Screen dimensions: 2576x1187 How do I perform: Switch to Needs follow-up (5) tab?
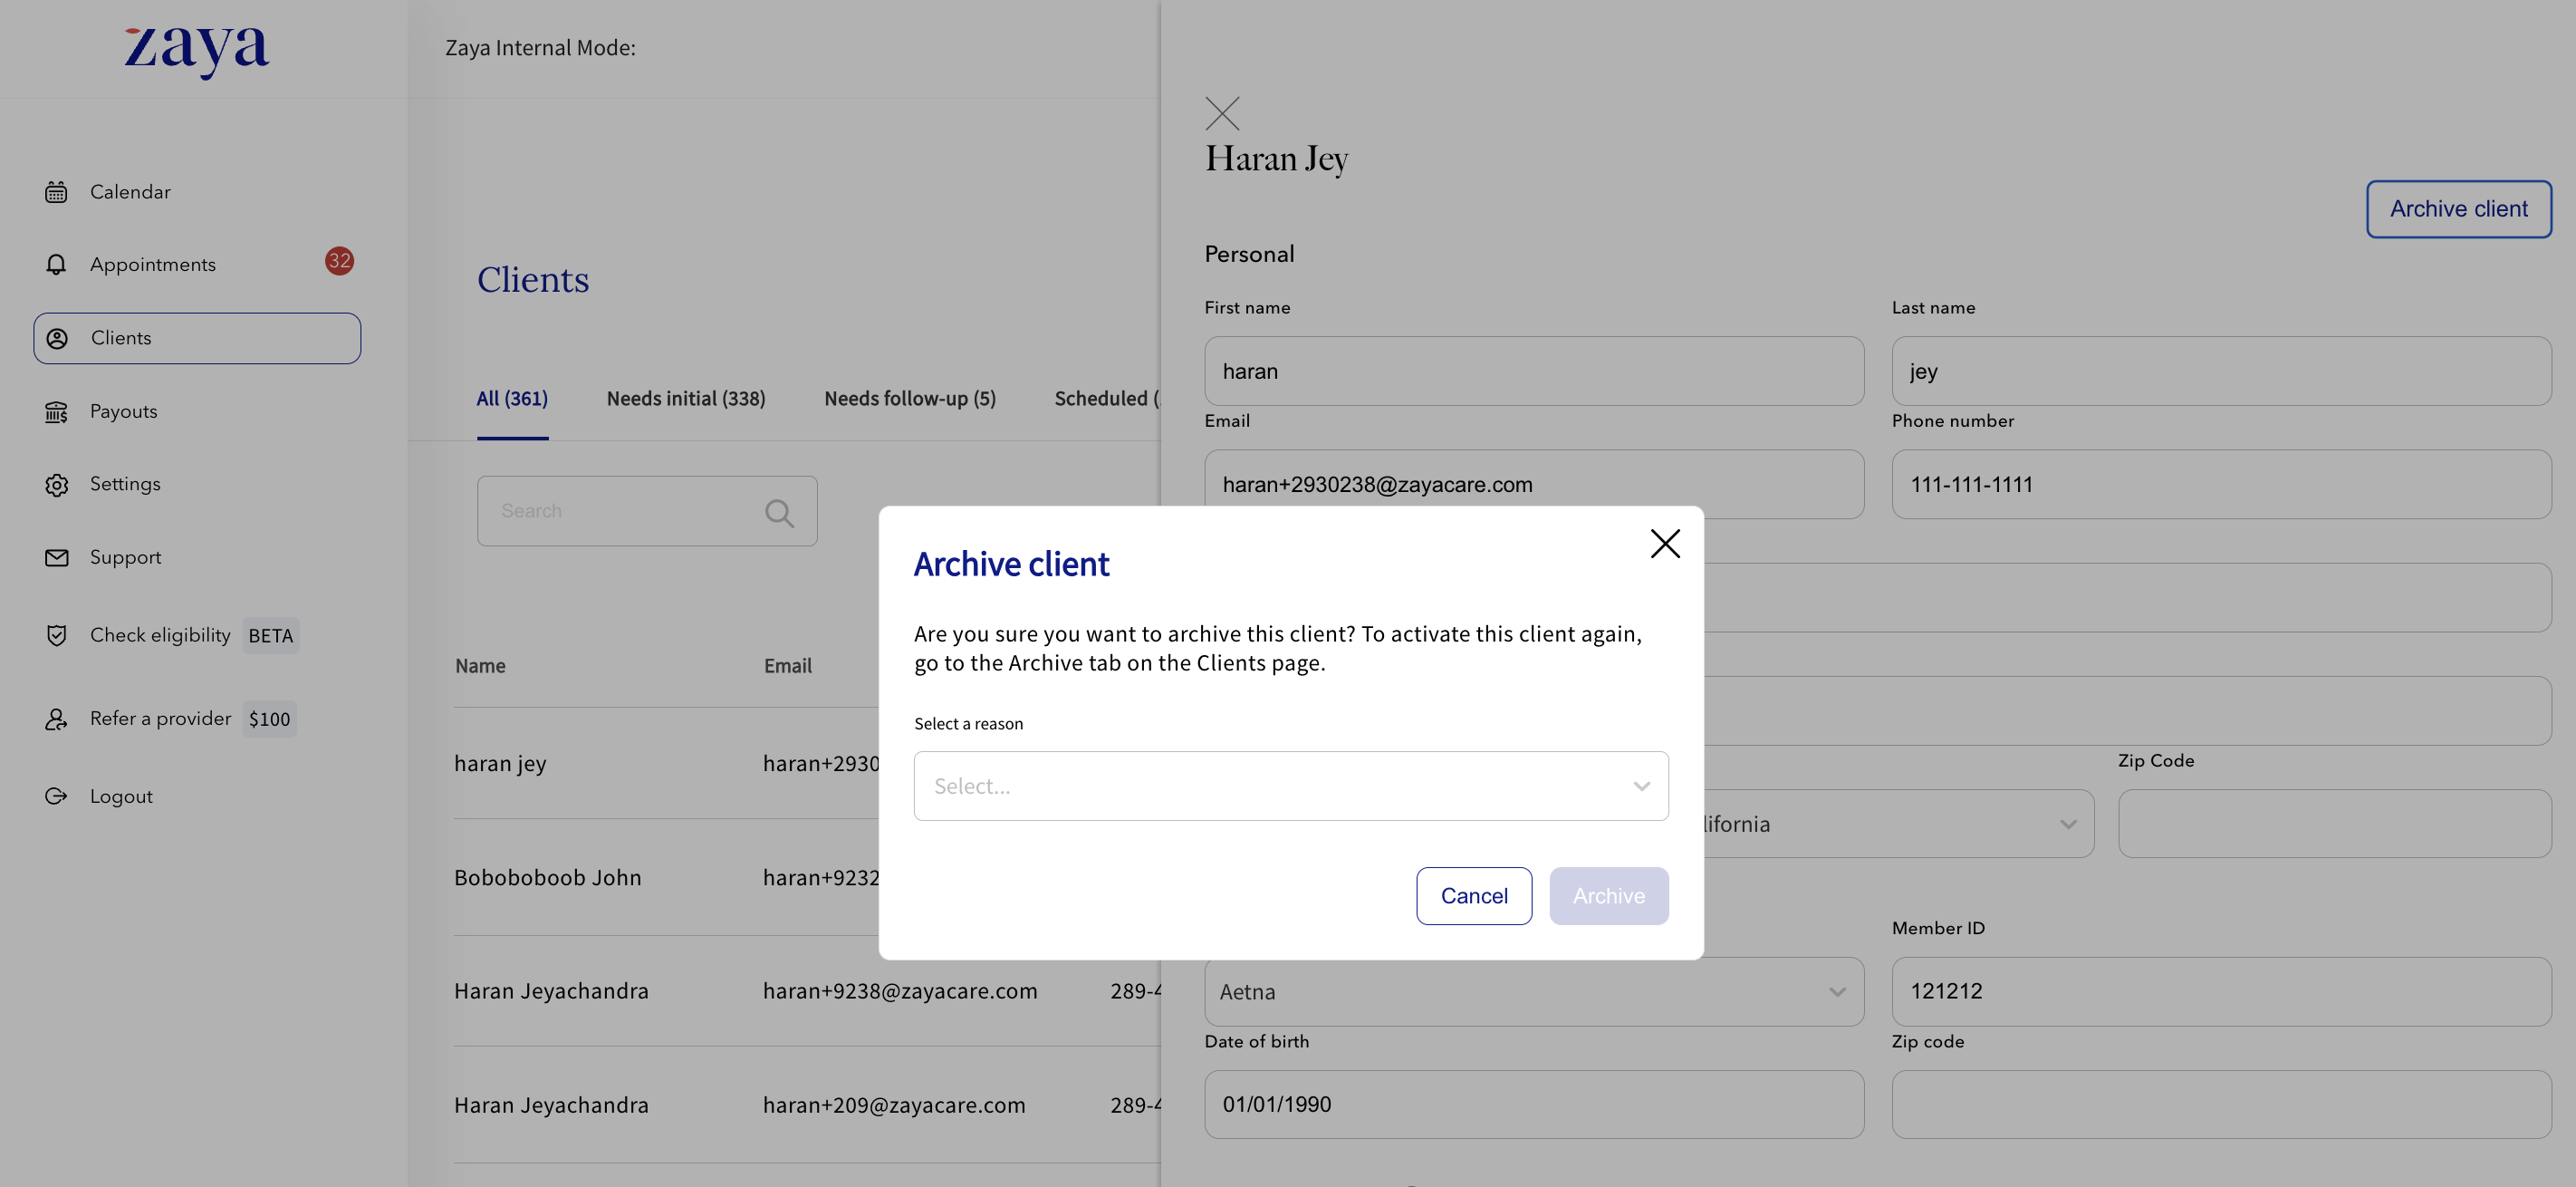click(909, 399)
